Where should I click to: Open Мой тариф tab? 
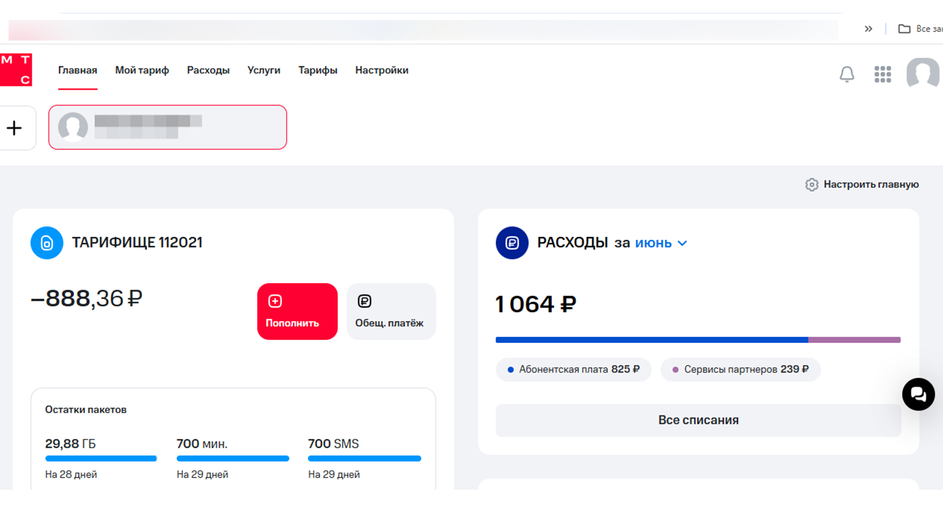(x=142, y=70)
